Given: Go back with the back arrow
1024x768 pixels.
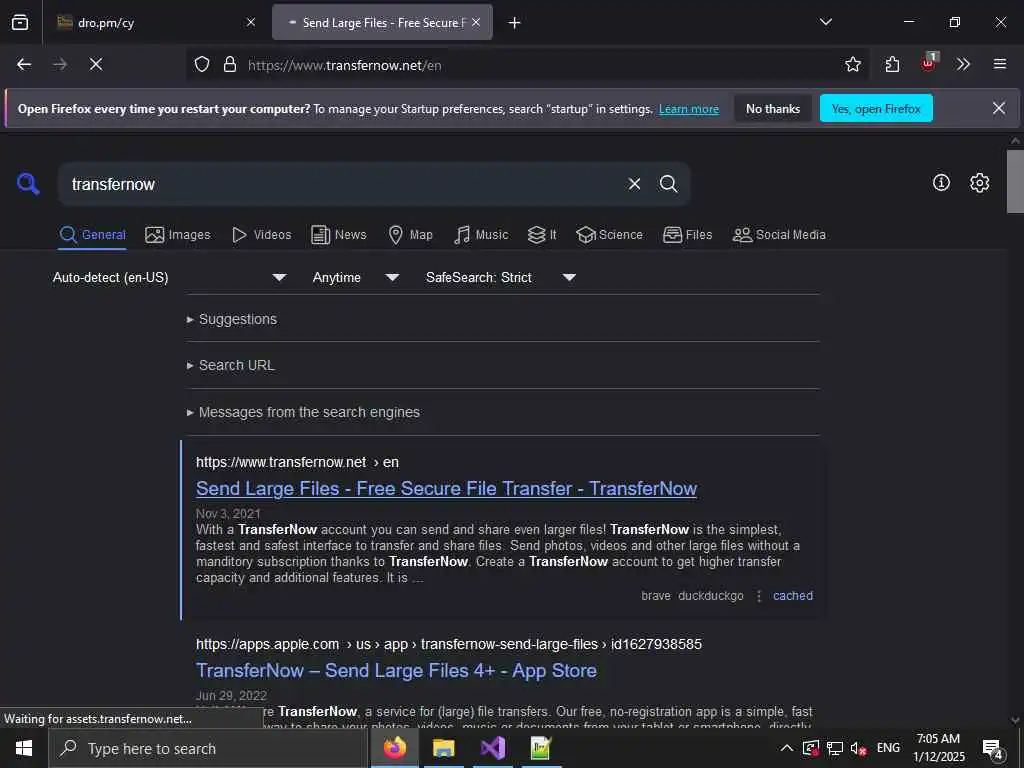Looking at the screenshot, I should click(x=24, y=65).
